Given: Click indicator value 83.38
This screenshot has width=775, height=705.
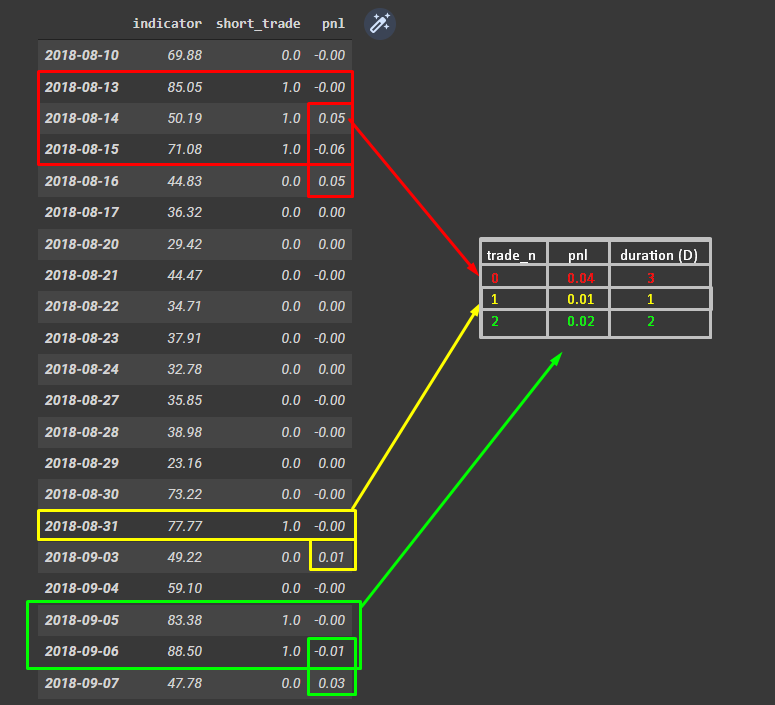Looking at the screenshot, I should [185, 620].
